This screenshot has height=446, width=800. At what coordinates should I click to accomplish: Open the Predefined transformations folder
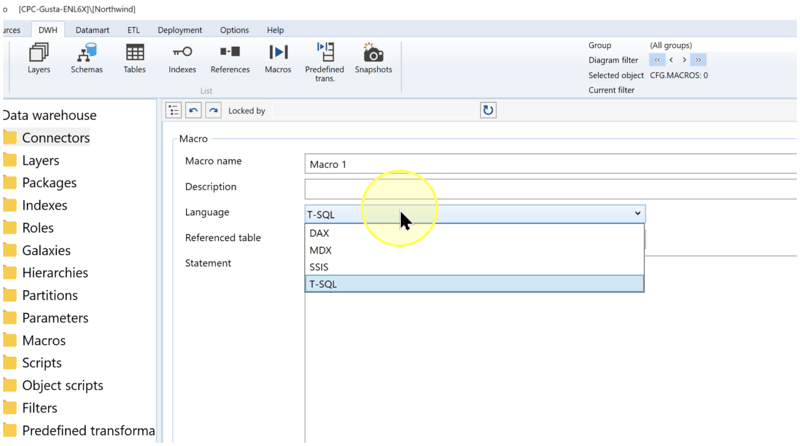coord(79,430)
